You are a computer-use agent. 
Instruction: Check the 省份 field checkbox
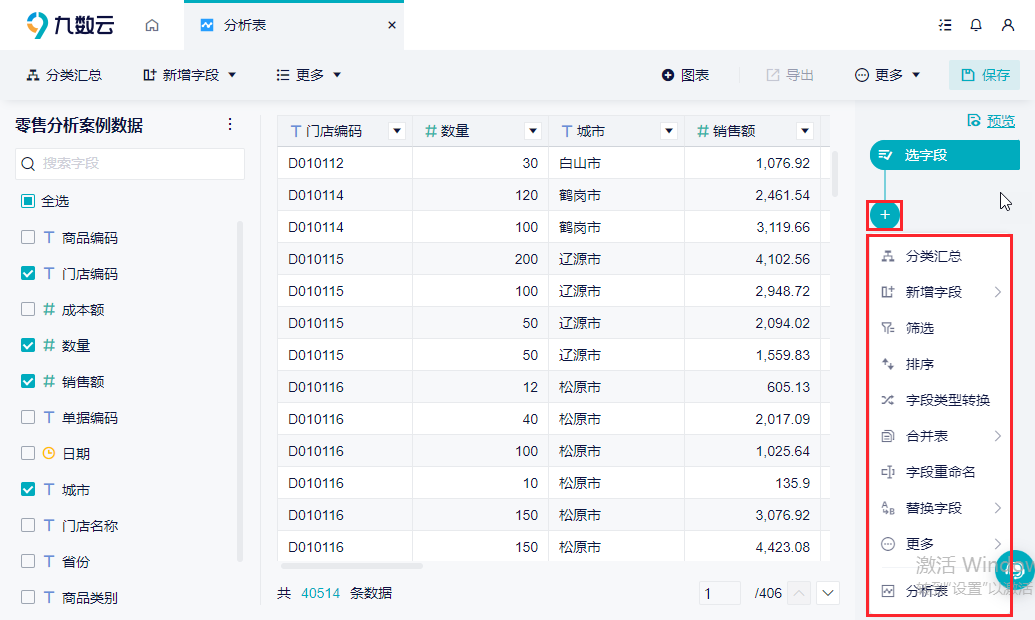pos(28,561)
